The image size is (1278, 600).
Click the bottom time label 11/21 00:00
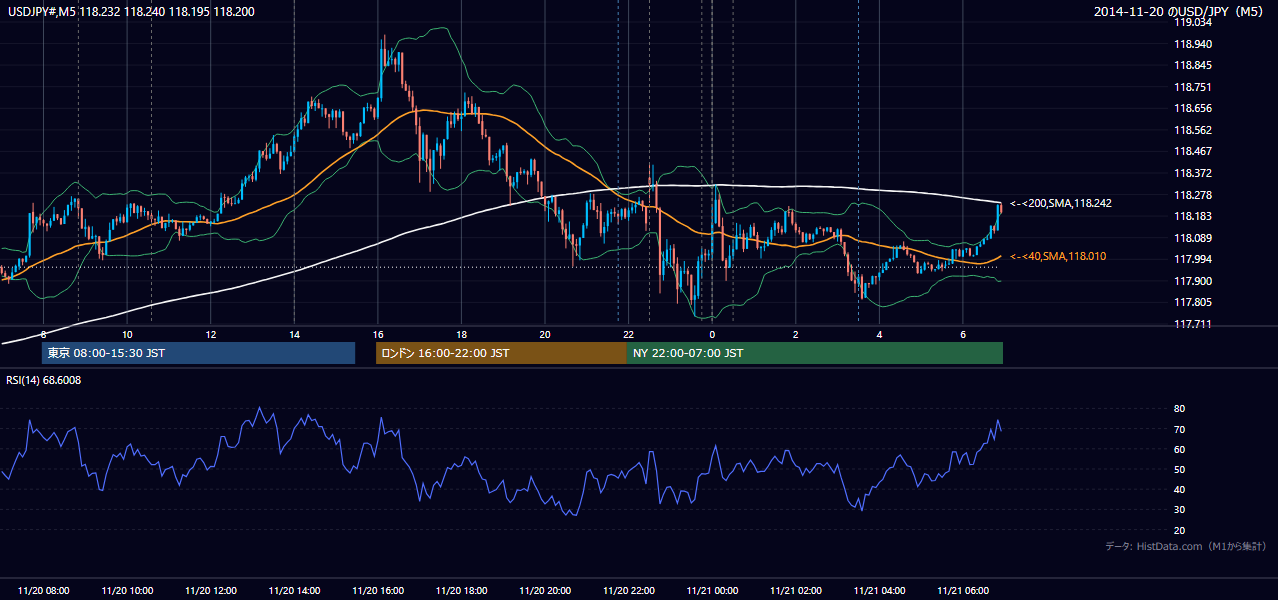(712, 591)
